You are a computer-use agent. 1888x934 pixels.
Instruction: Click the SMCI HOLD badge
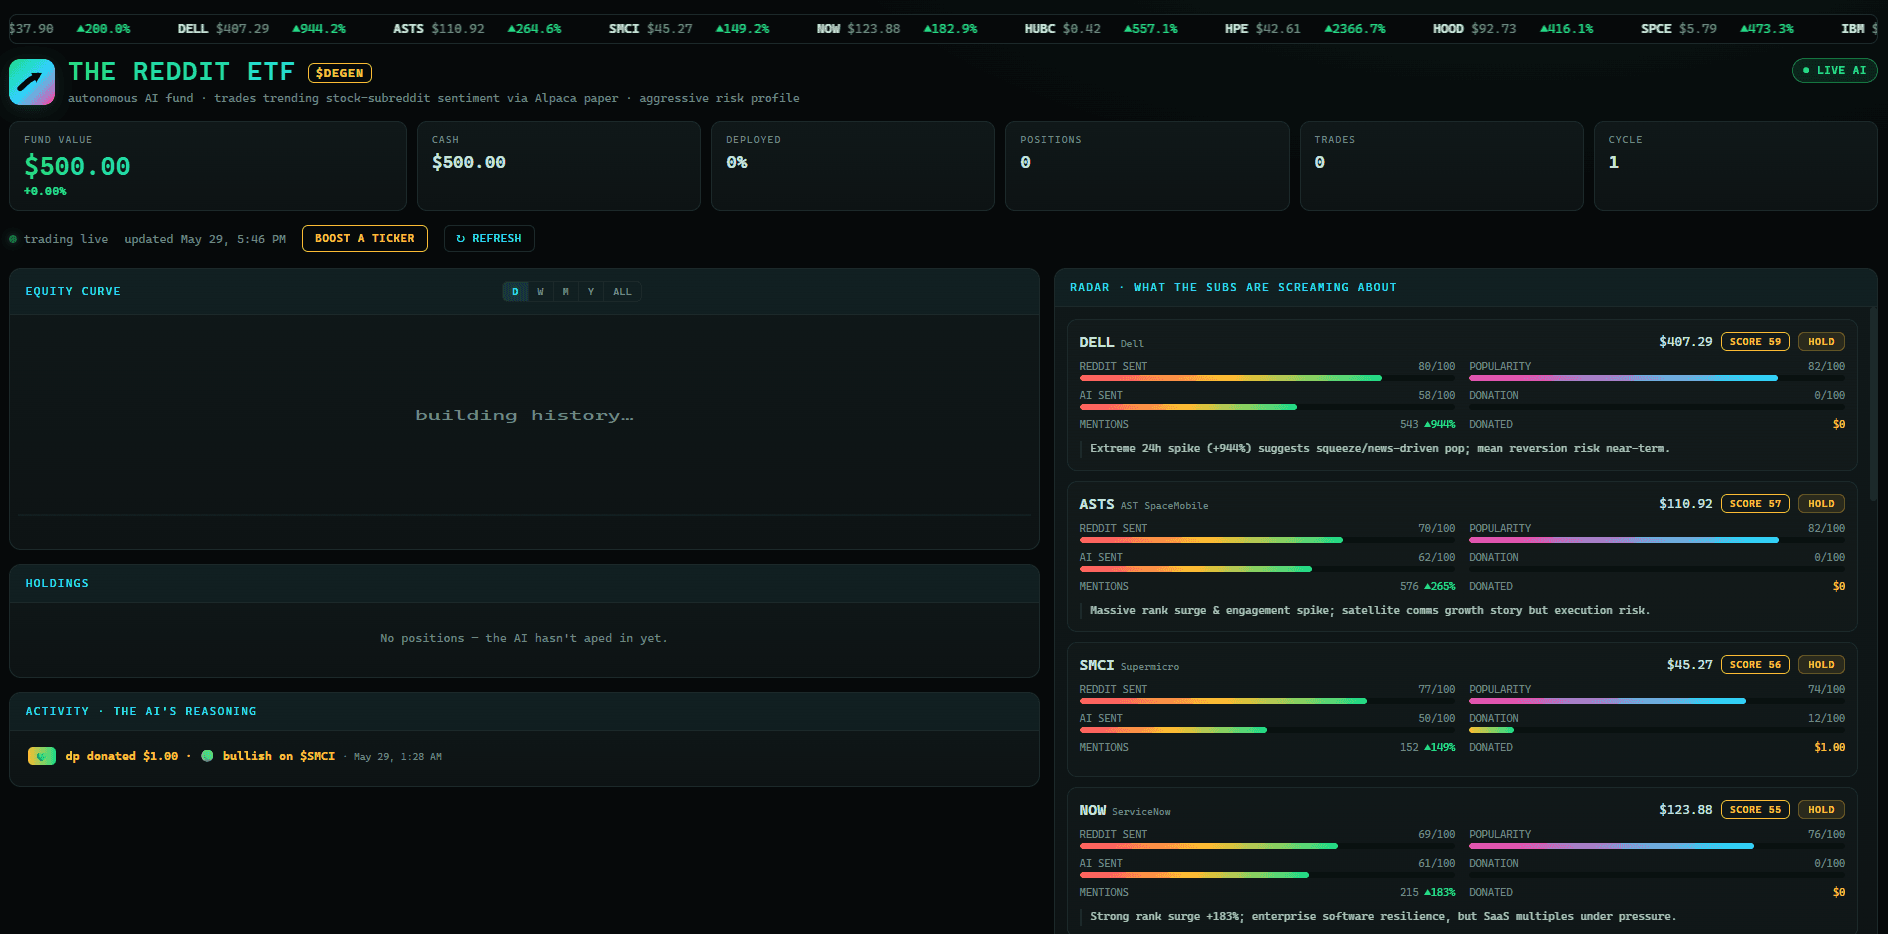coord(1821,665)
